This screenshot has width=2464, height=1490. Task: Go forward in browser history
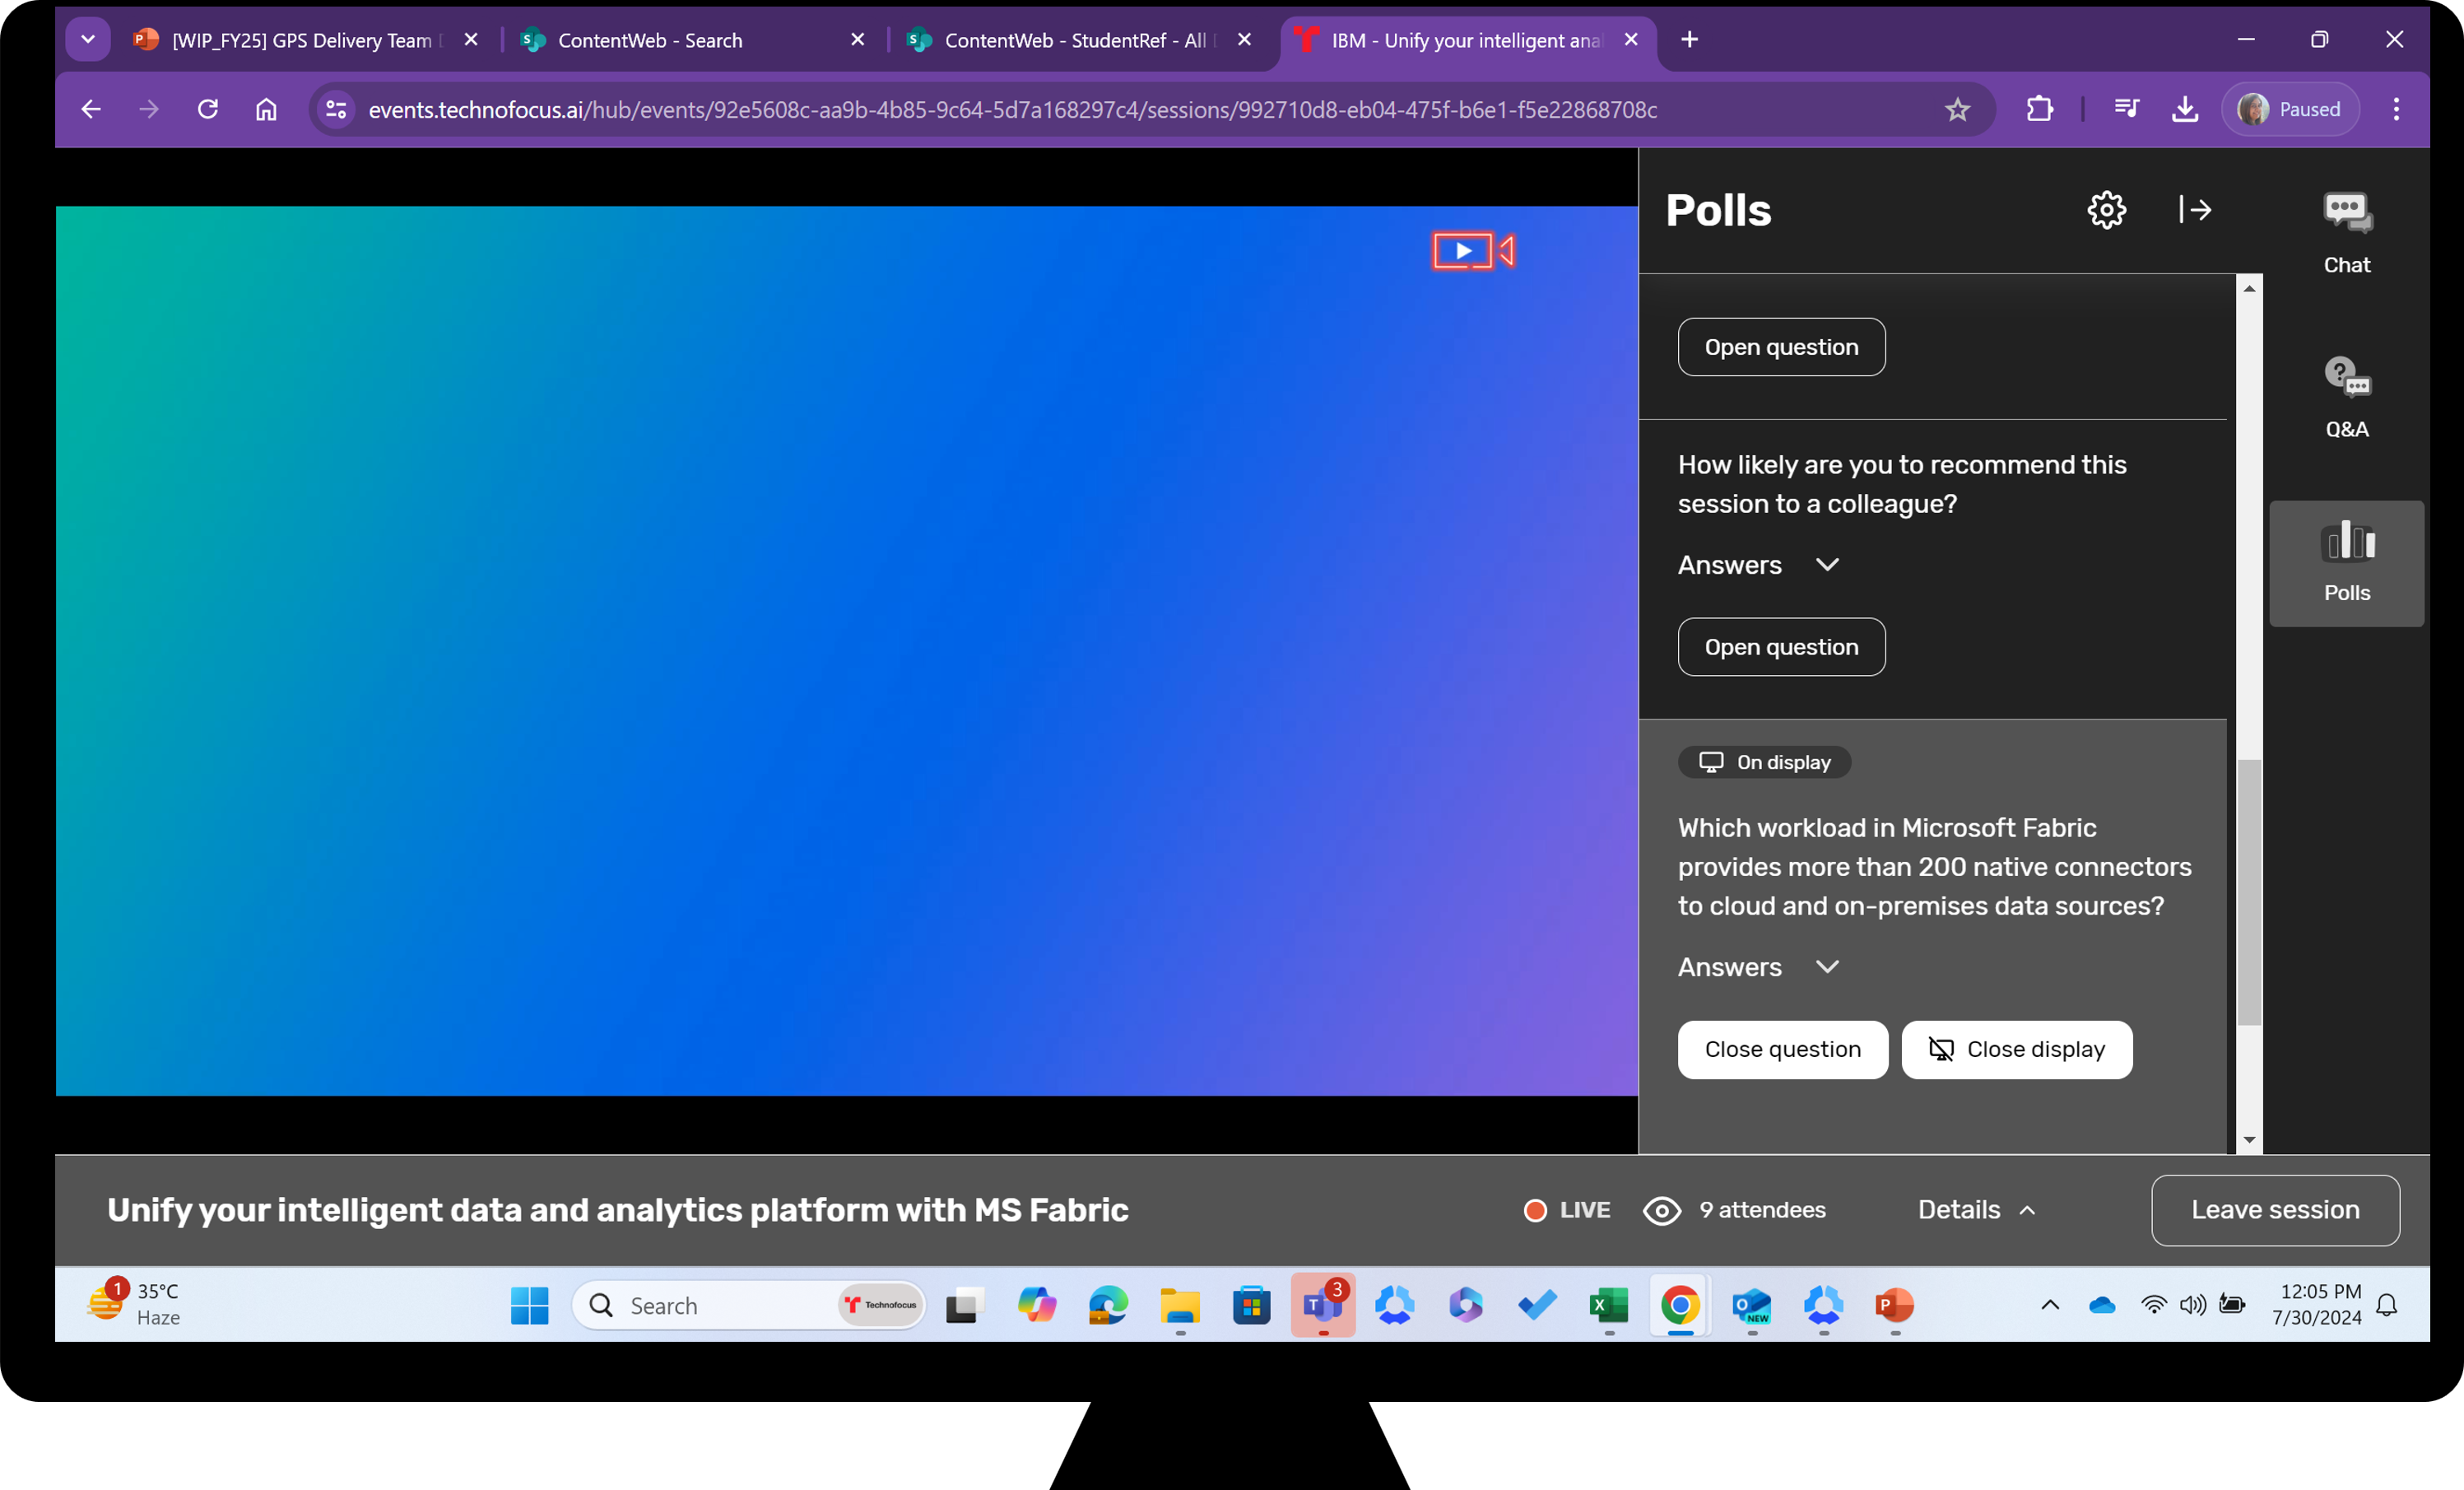click(149, 109)
